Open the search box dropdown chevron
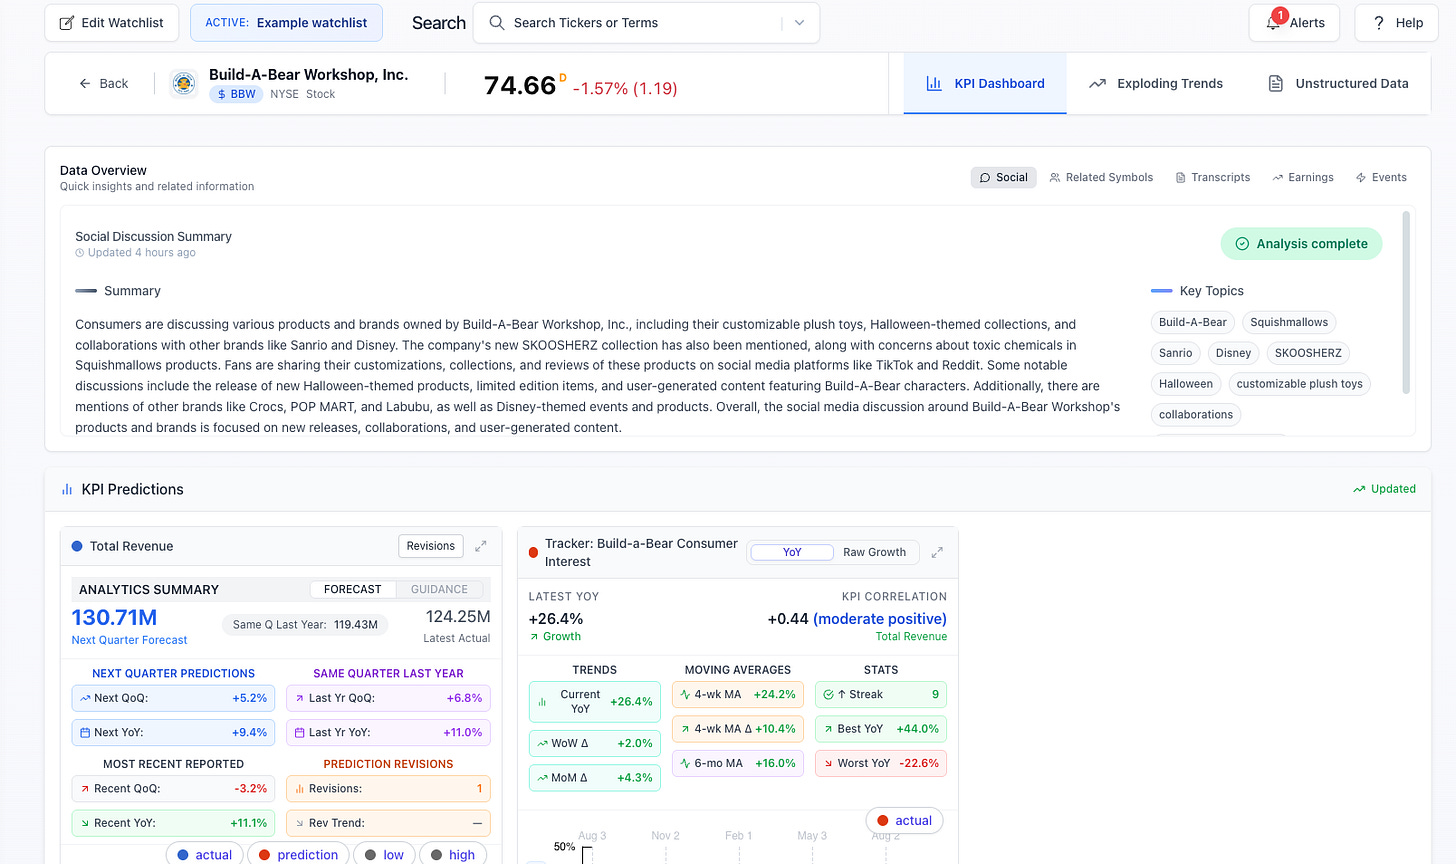The width and height of the screenshot is (1456, 864). (x=799, y=23)
